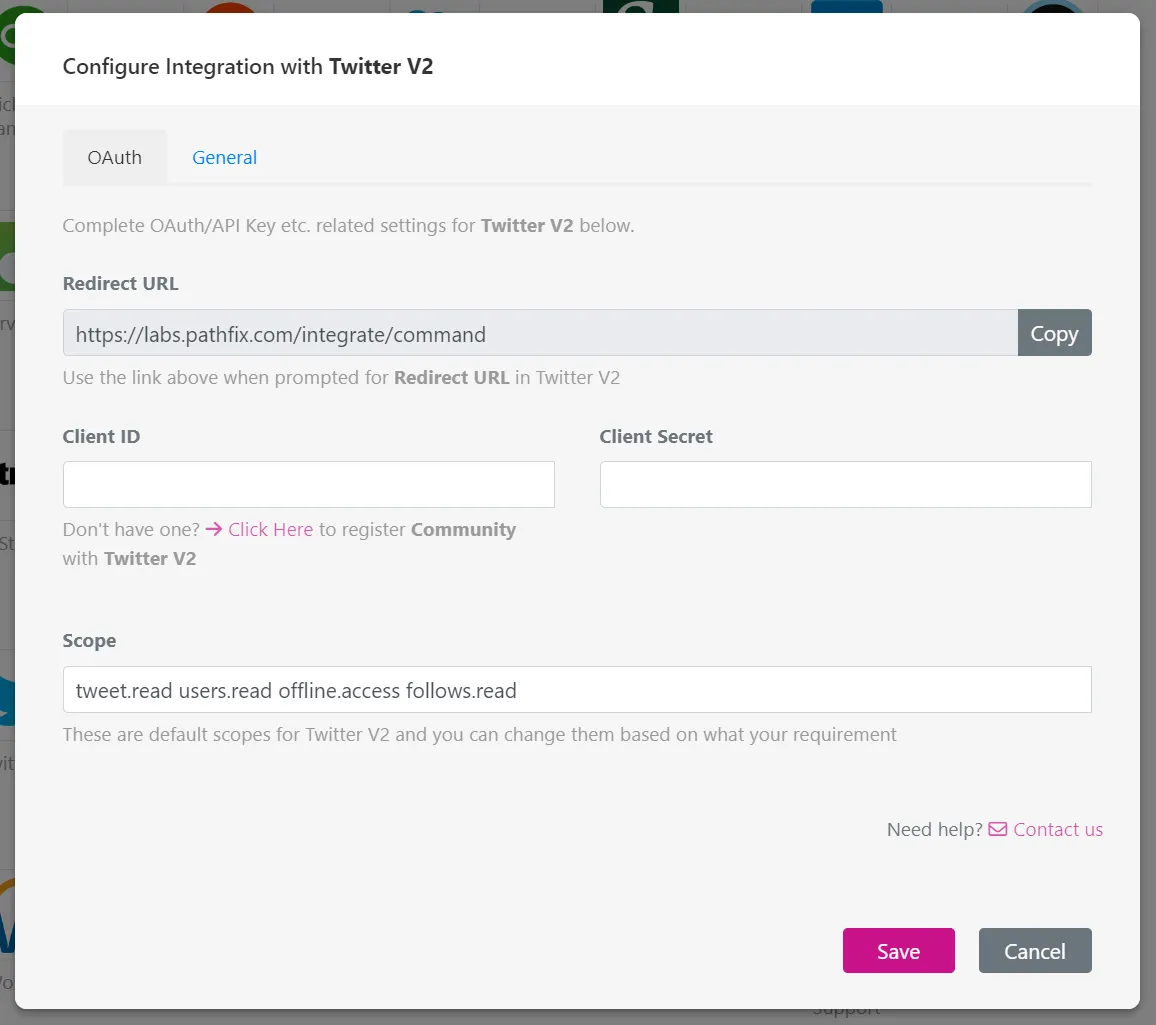Viewport: 1156px width, 1025px height.
Task: Click the envelope icon beside Contact us
Action: [997, 830]
